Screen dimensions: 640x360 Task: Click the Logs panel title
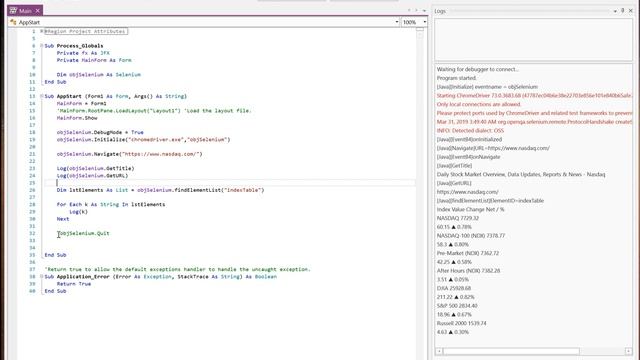pyautogui.click(x=440, y=11)
